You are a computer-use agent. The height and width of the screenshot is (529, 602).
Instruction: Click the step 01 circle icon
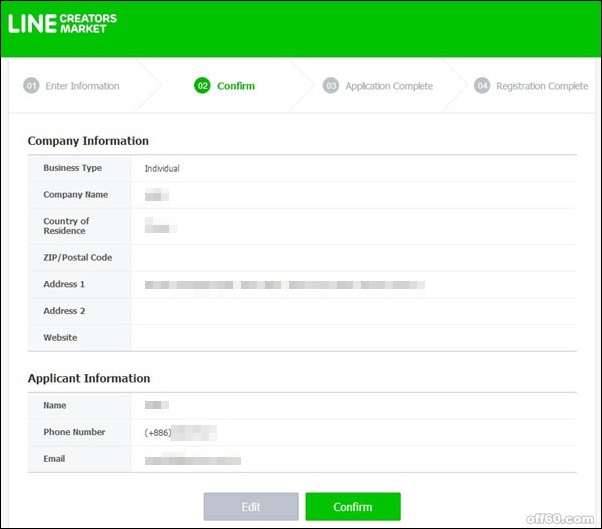(x=31, y=86)
